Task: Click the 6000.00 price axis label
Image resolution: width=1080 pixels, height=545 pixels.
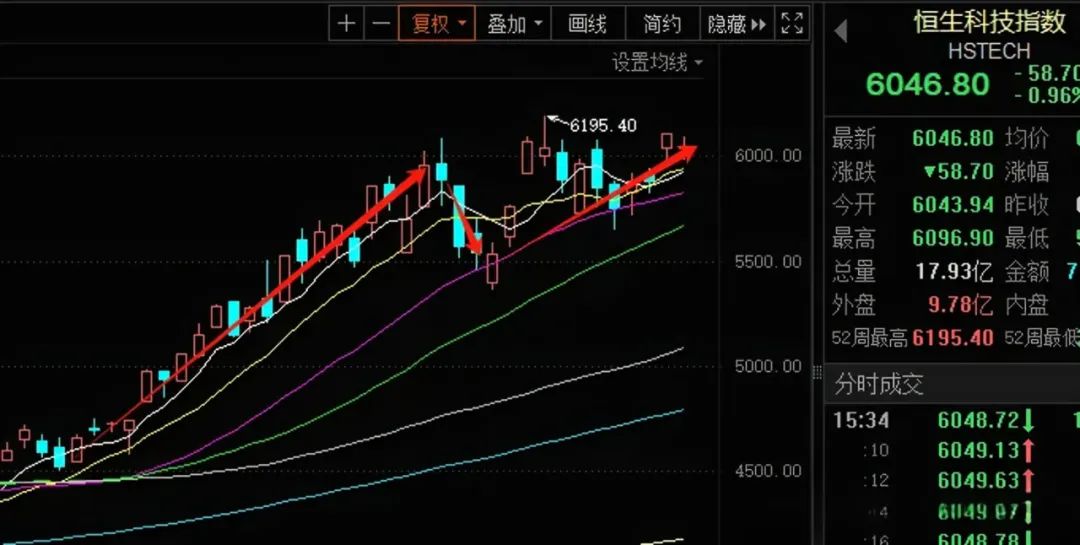Action: (766, 155)
